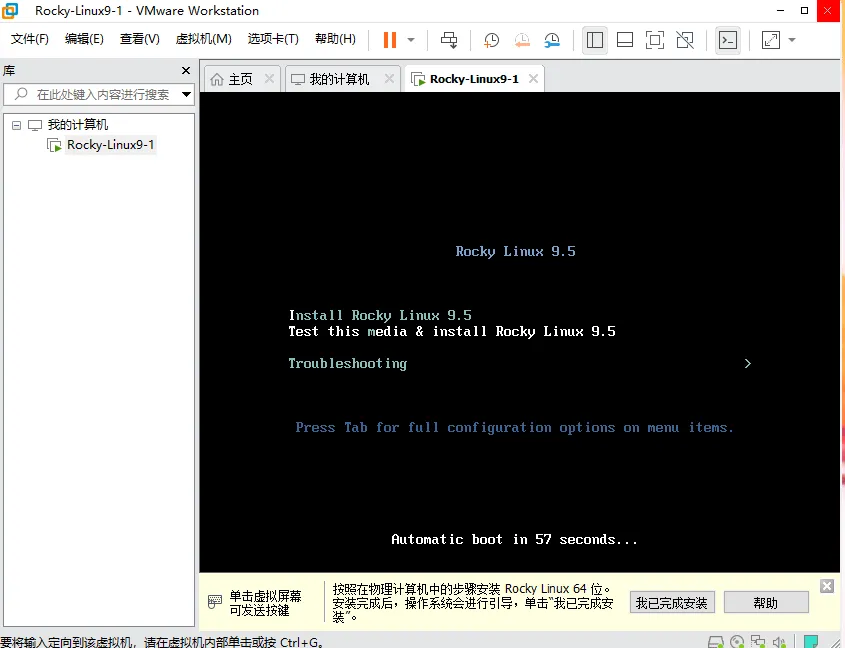Open the snapshot manager wrench icon
This screenshot has width=845, height=648.
[551, 40]
